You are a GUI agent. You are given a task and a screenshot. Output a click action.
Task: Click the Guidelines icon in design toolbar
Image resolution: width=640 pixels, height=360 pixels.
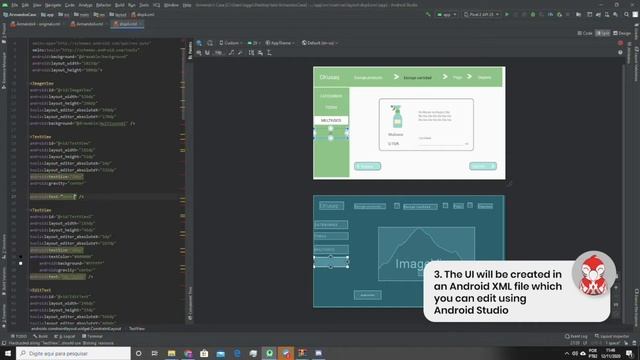(269, 53)
